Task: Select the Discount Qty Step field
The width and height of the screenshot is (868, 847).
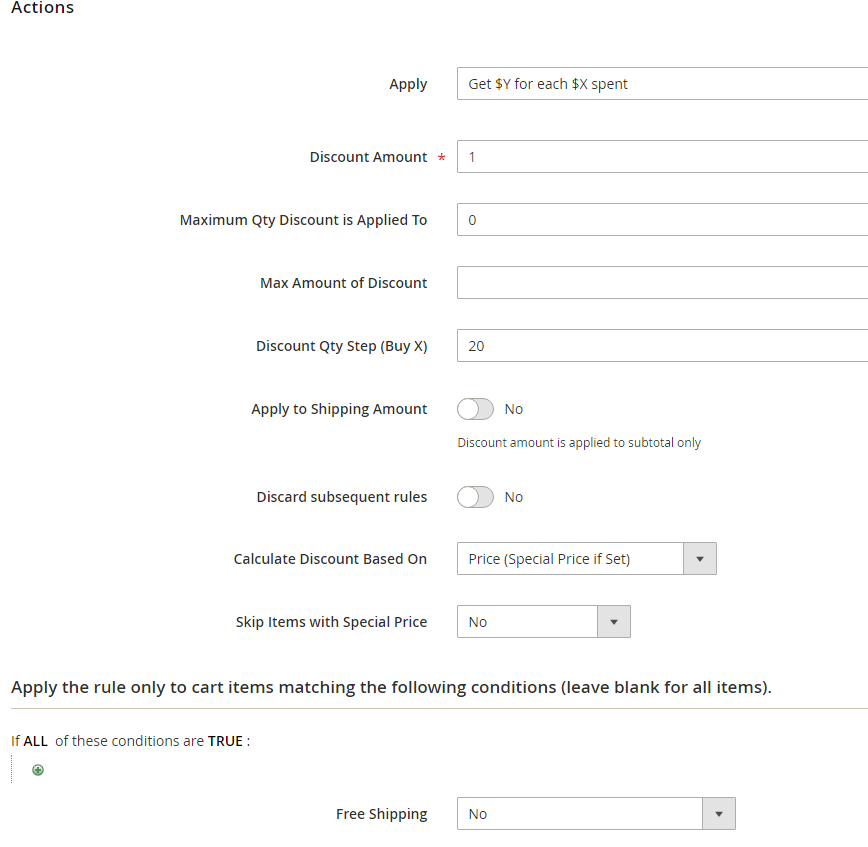Action: point(660,346)
